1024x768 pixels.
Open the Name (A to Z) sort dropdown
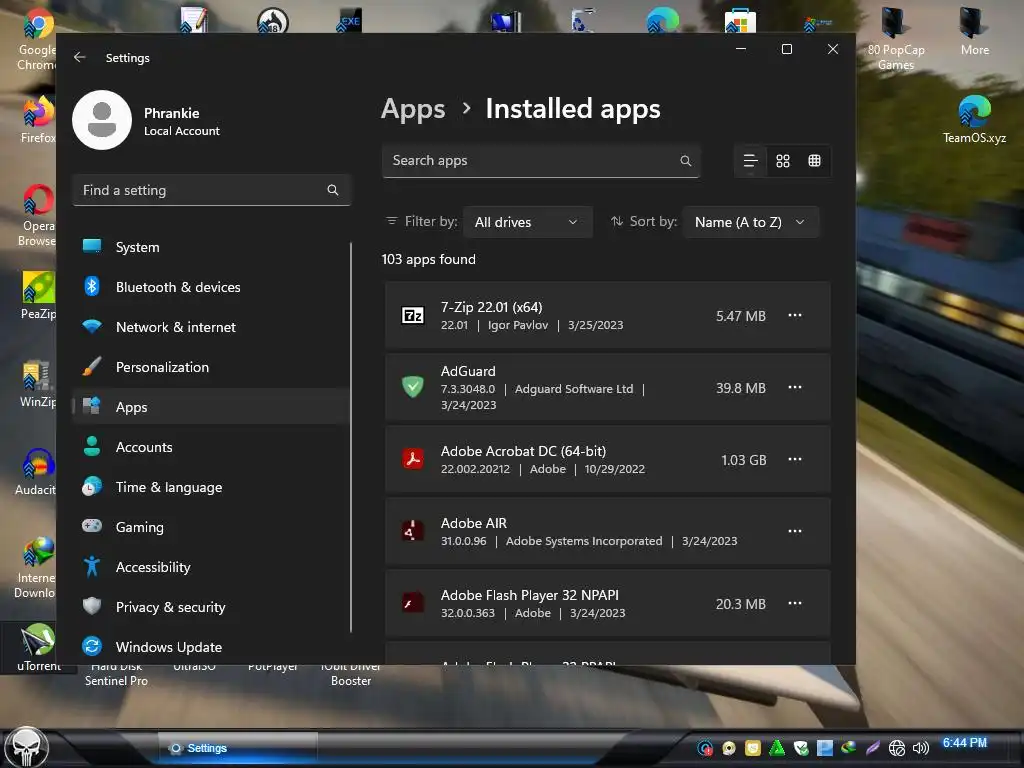[750, 222]
